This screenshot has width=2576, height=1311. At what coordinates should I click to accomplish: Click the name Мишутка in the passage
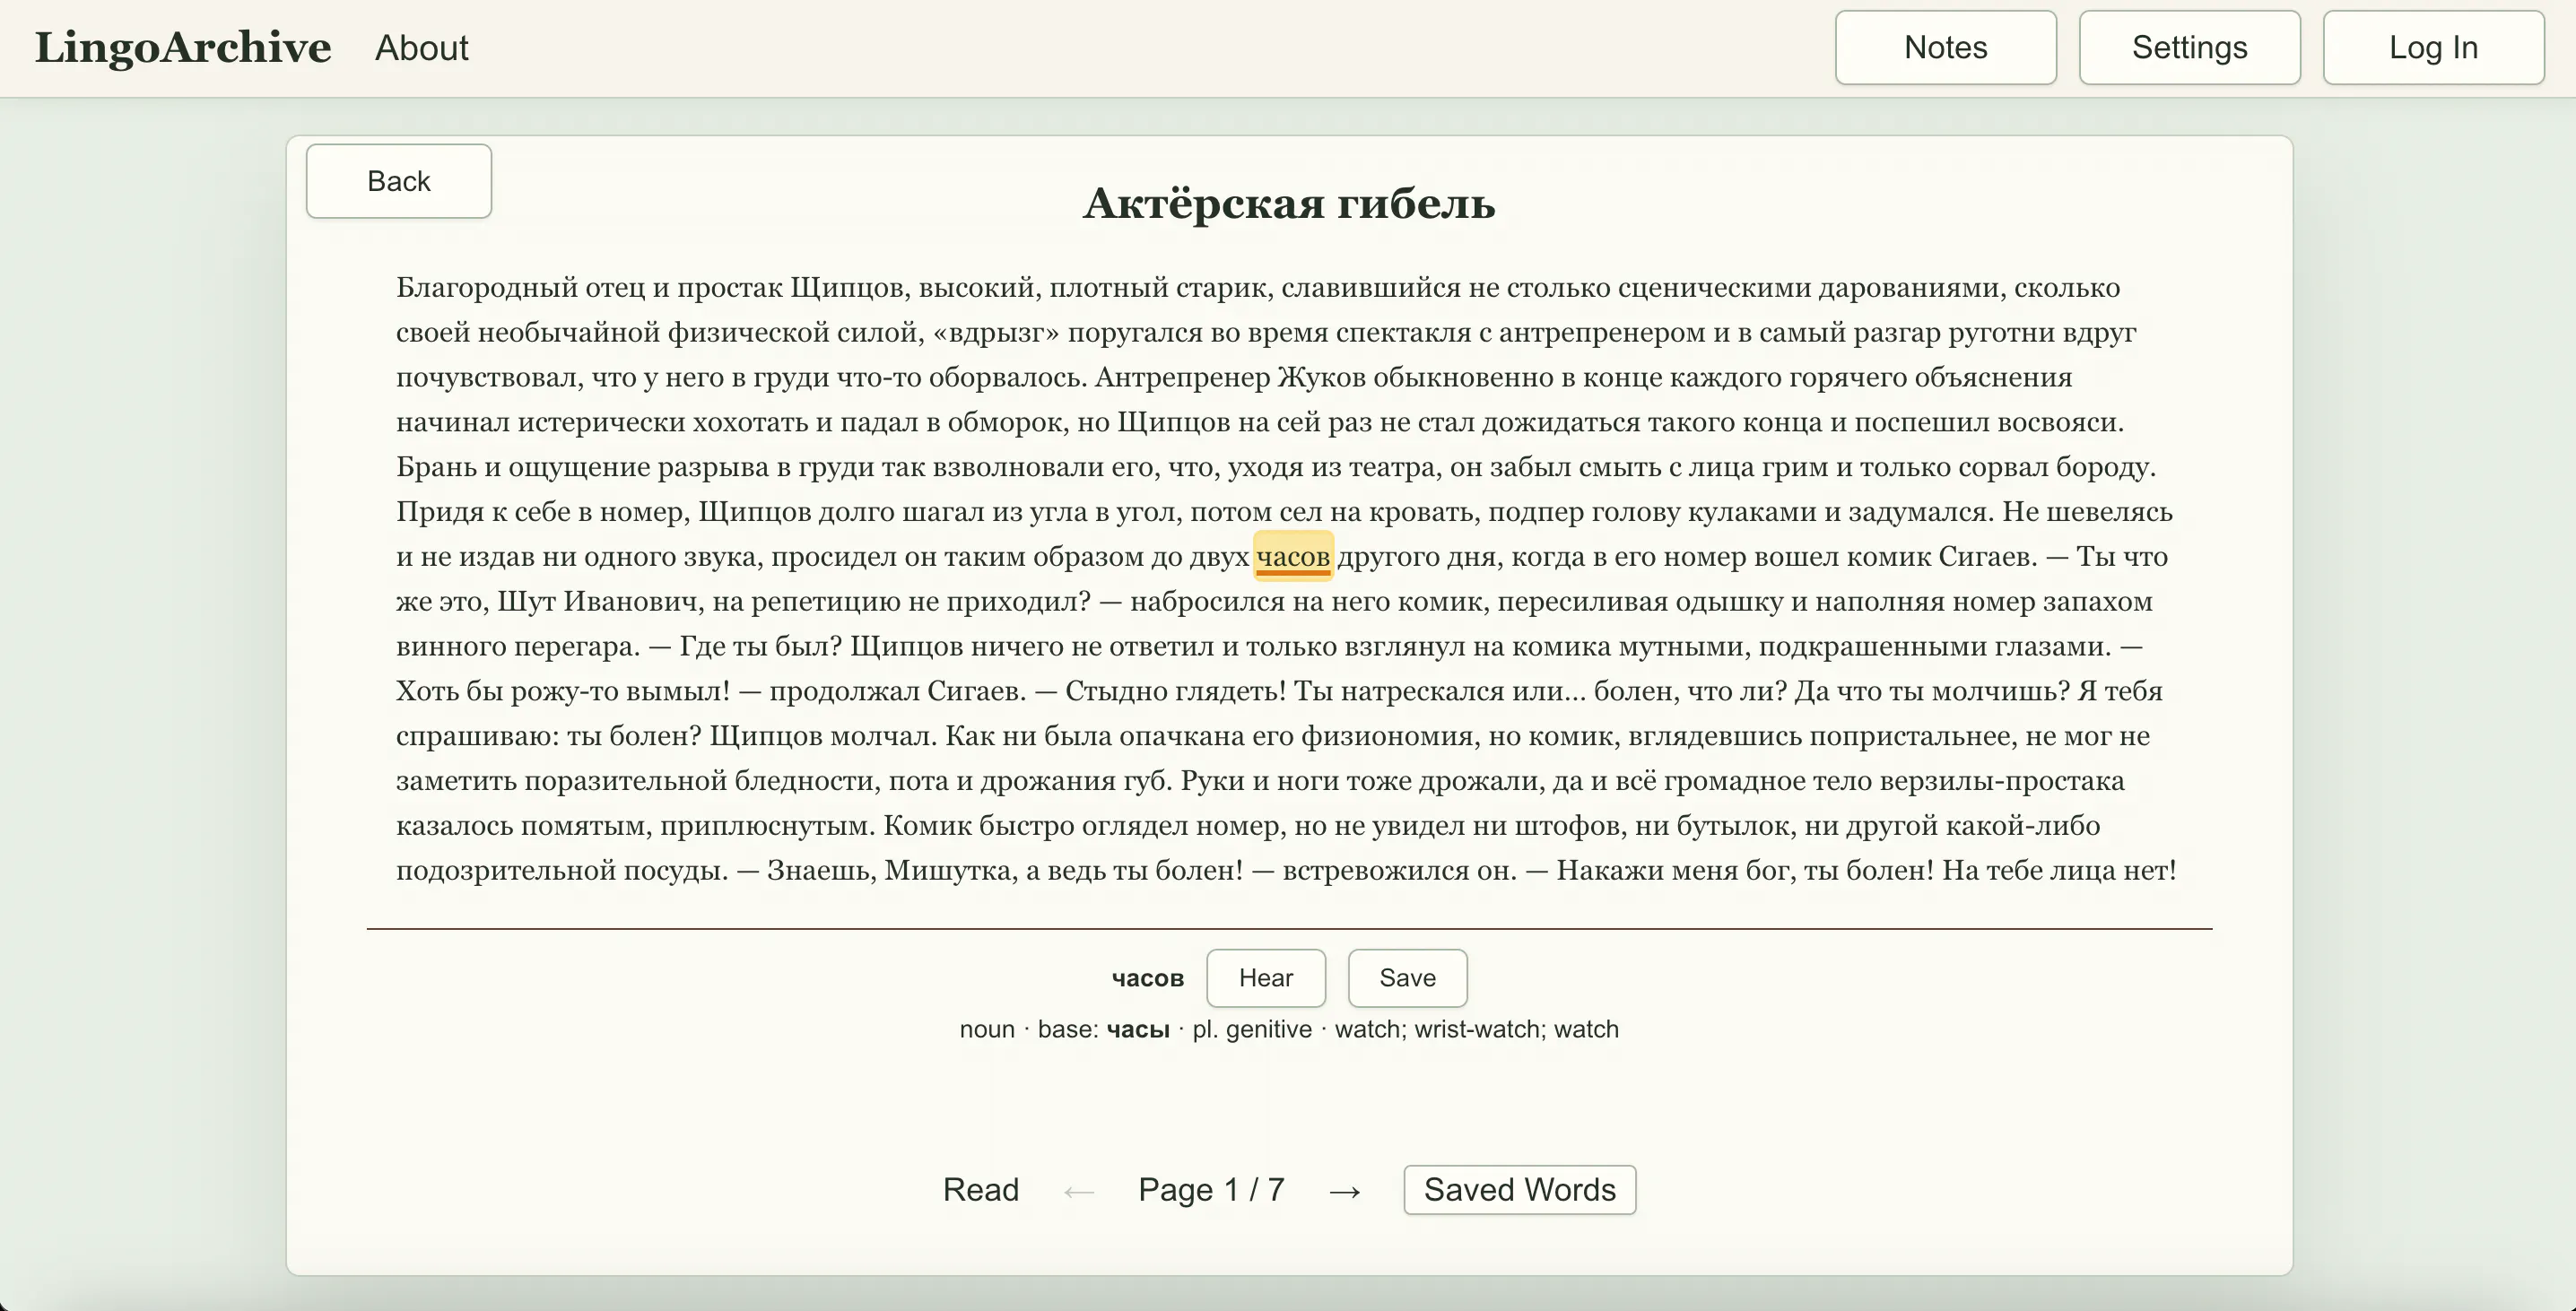tap(948, 872)
